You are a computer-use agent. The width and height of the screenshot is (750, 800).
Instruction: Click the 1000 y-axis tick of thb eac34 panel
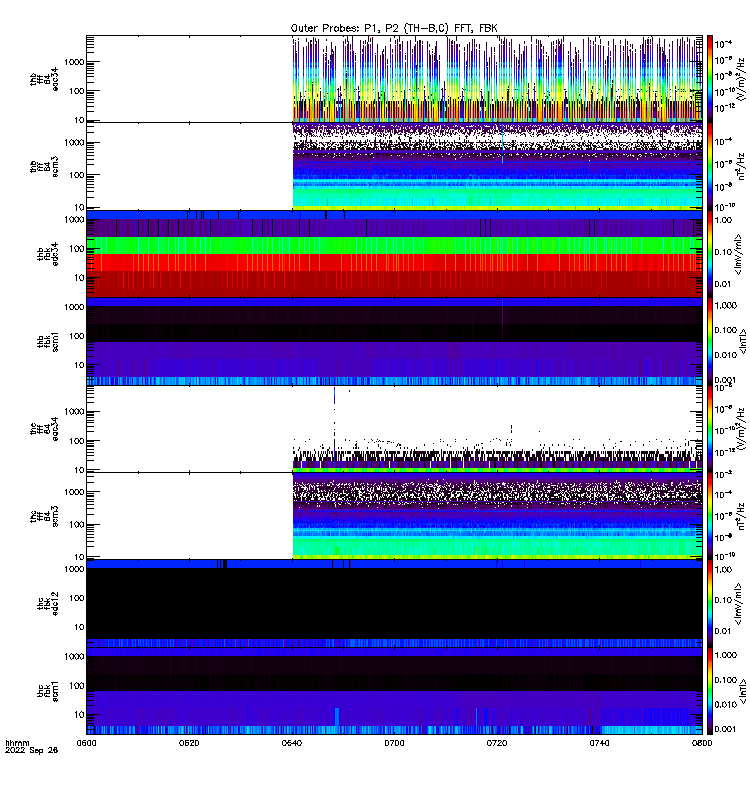coord(74,62)
